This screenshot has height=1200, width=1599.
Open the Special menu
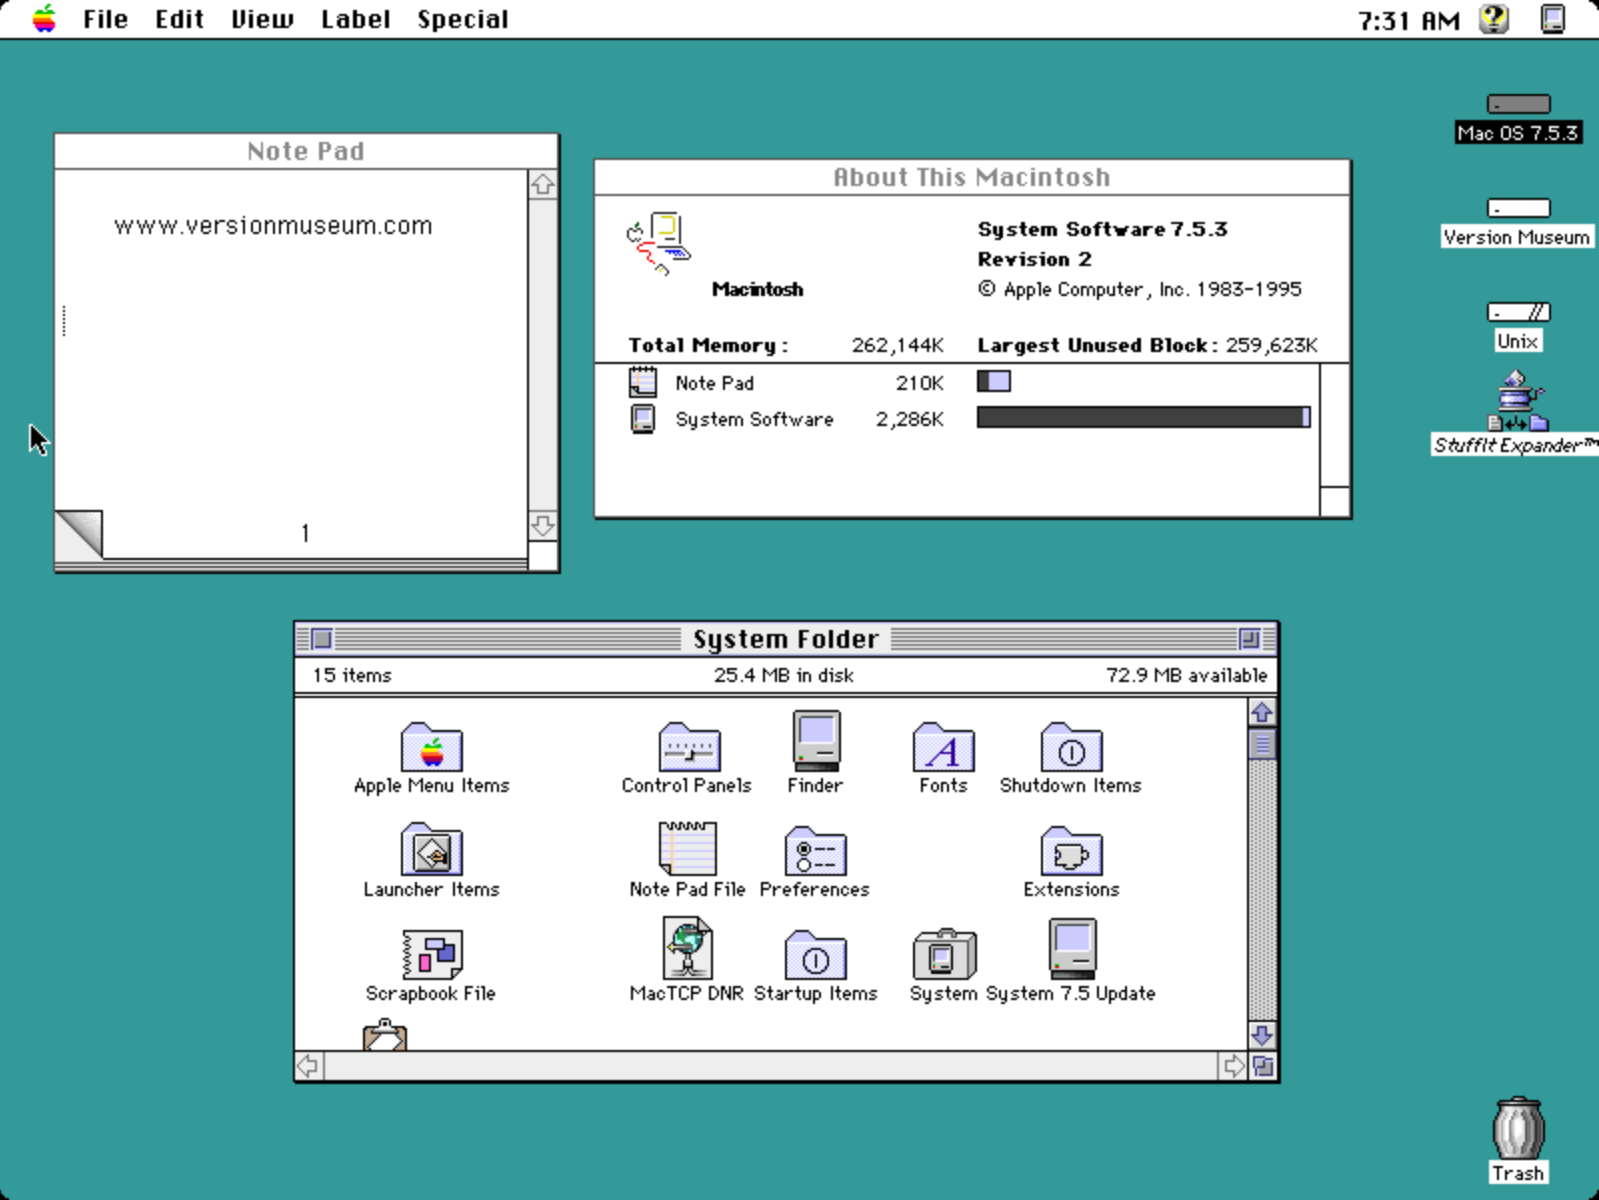click(462, 19)
